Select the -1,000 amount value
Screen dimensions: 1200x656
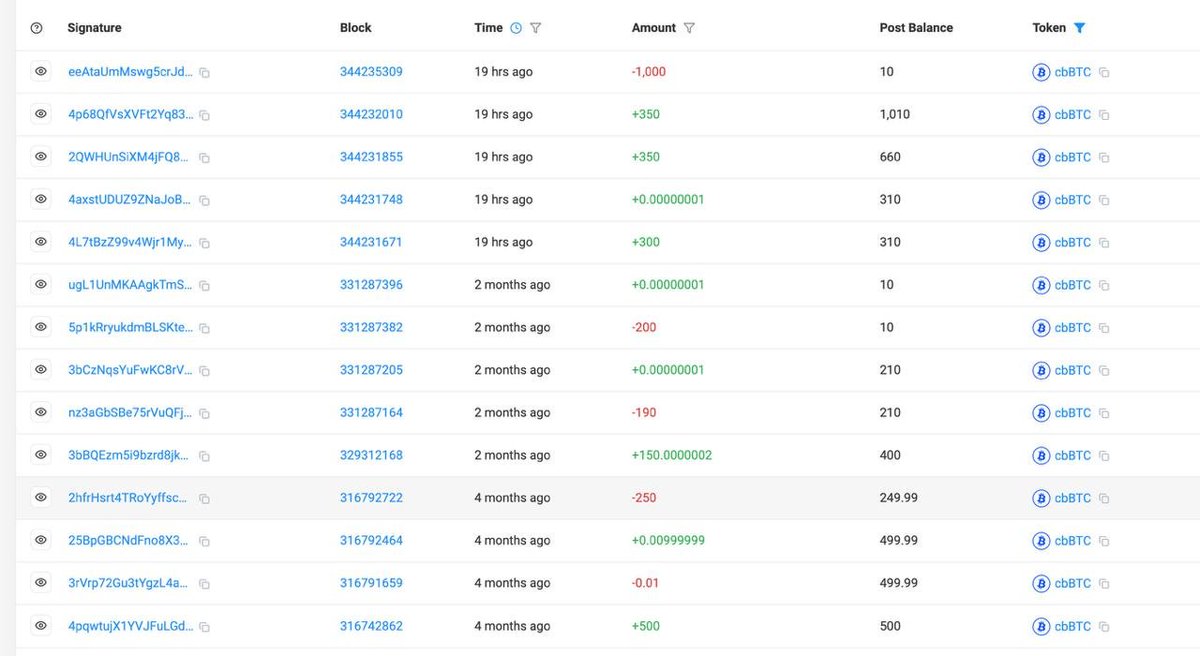tap(649, 72)
